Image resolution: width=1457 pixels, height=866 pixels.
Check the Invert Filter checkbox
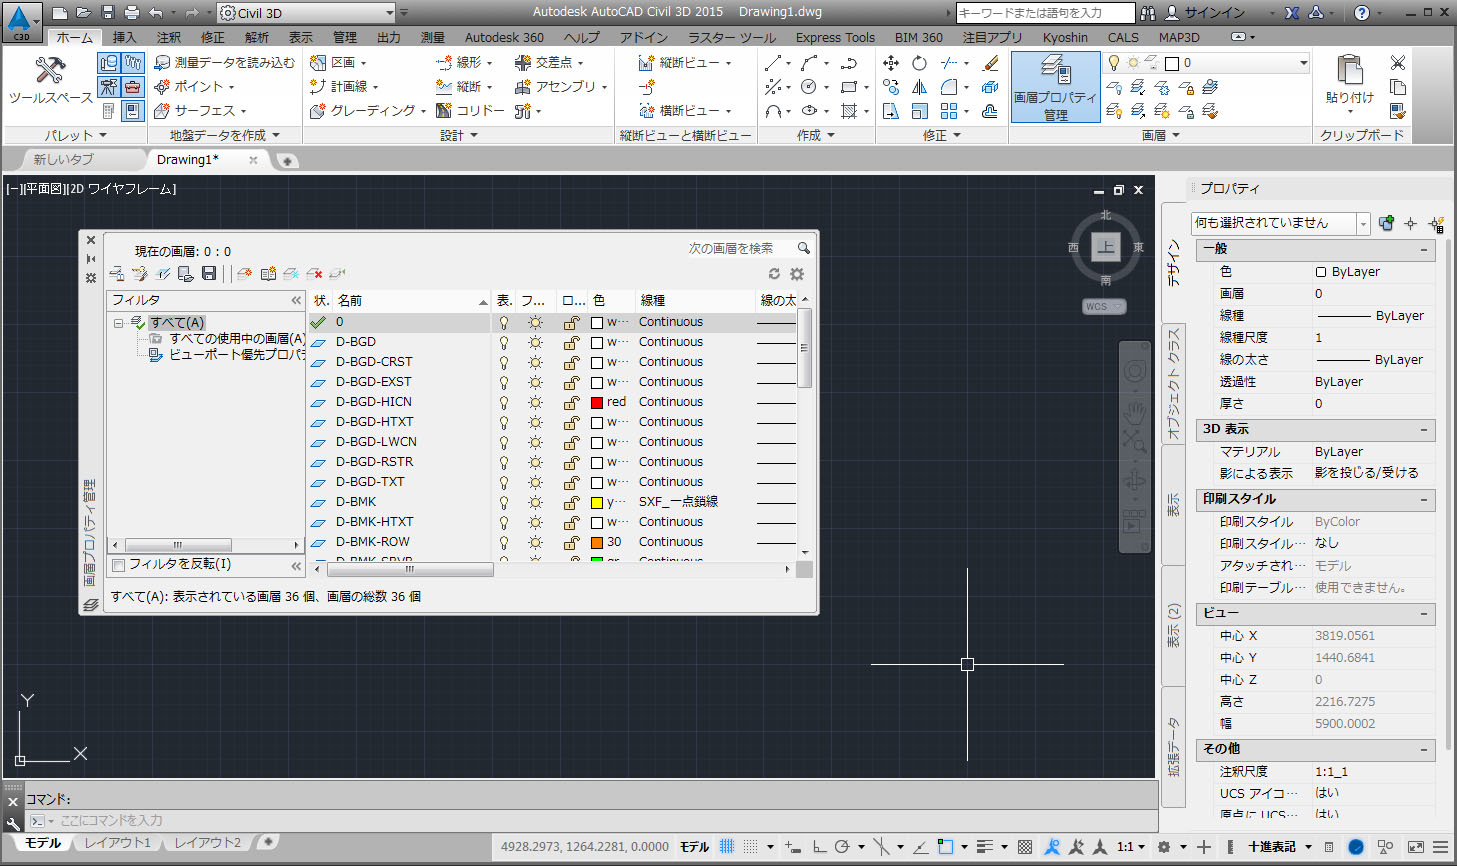pyautogui.click(x=119, y=565)
